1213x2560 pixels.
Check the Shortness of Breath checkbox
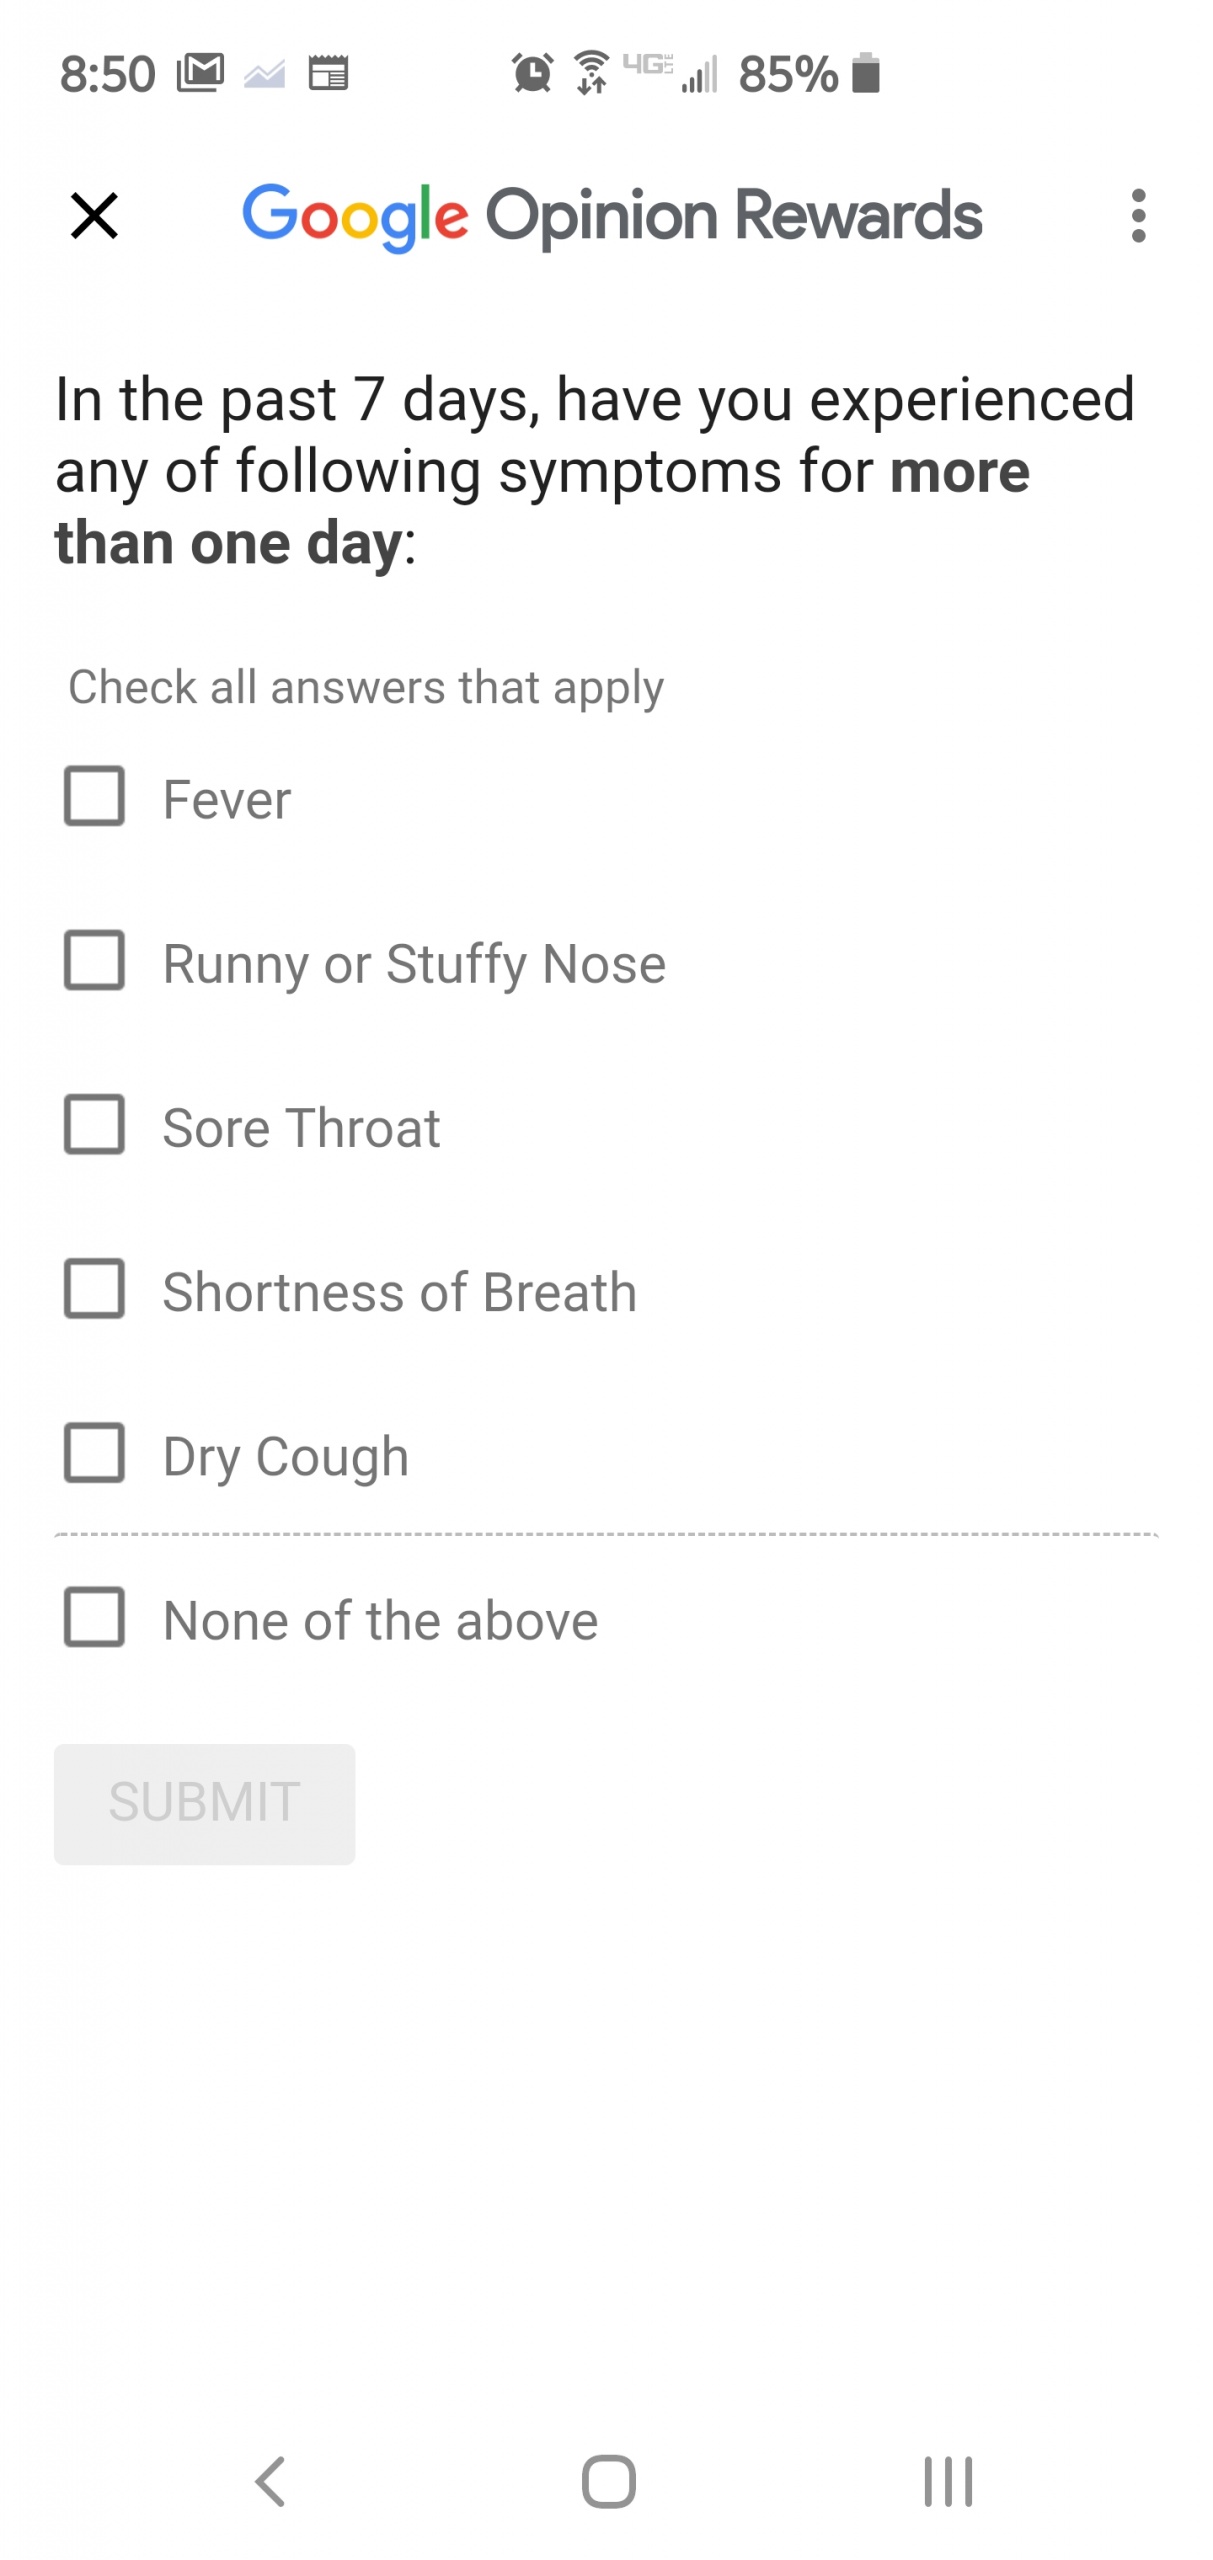tap(94, 1288)
